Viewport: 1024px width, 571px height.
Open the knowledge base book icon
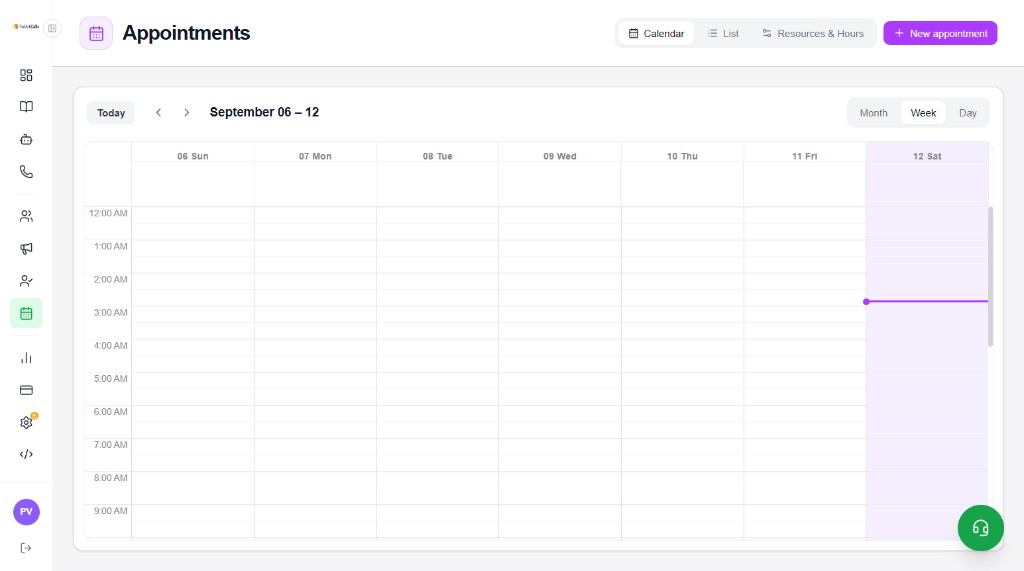[26, 106]
